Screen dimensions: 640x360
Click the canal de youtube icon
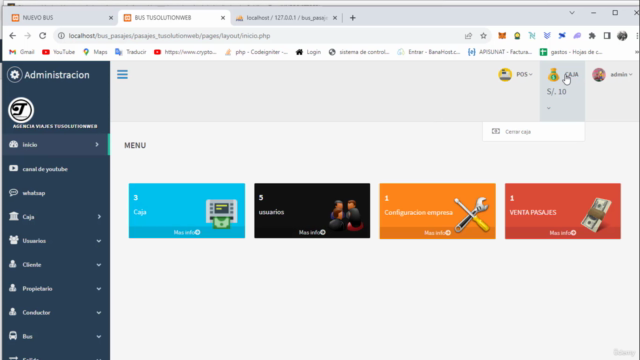[x=13, y=168]
